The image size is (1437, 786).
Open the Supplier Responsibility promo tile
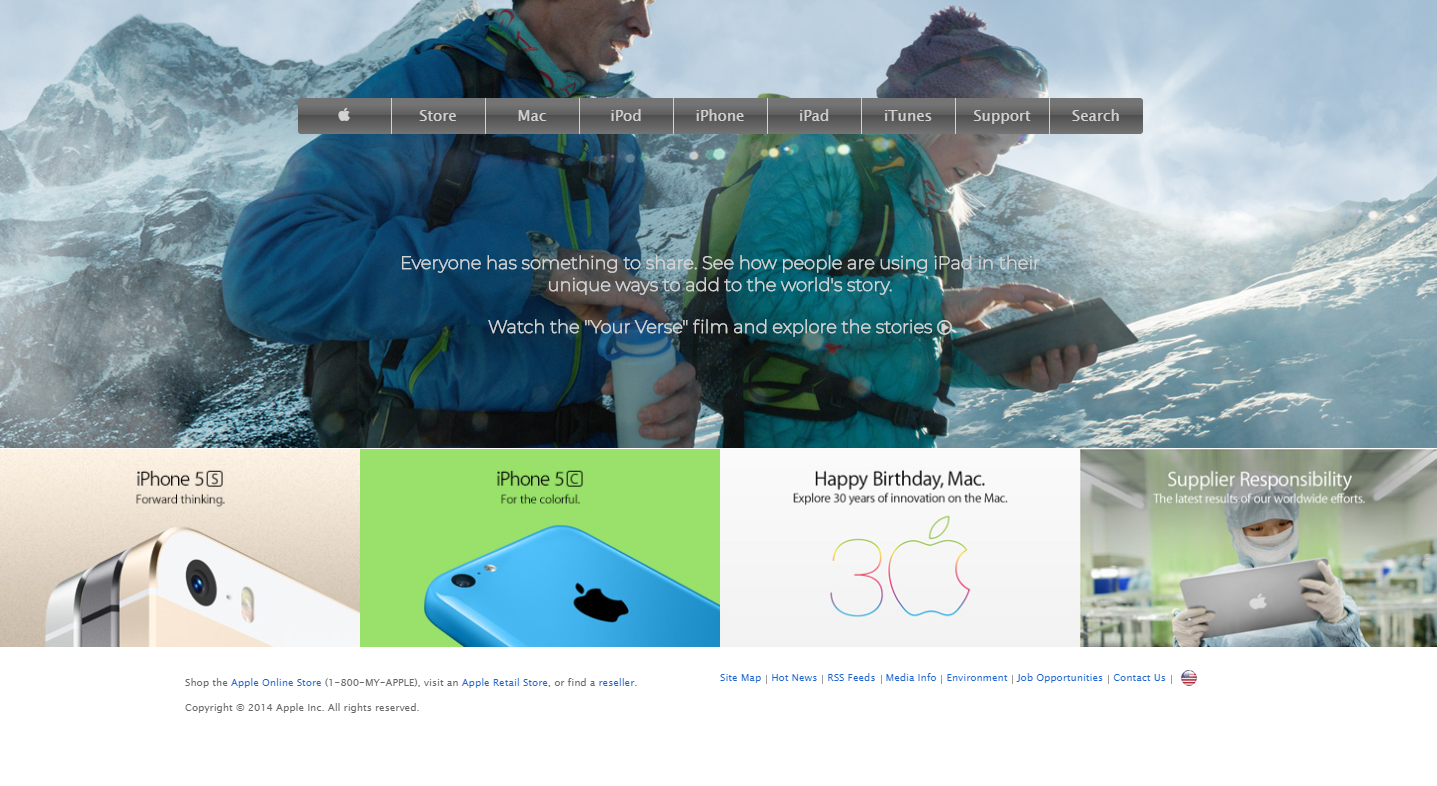coord(1258,548)
